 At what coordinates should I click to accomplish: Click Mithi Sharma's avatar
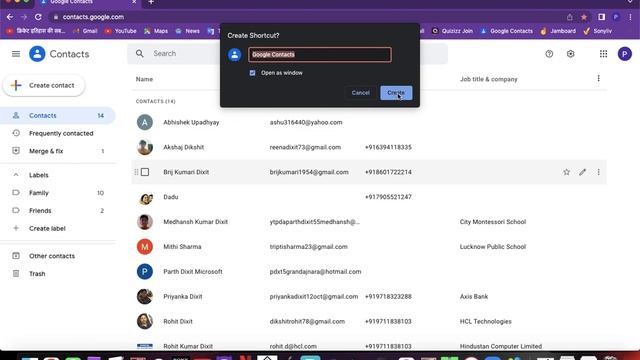(145, 247)
